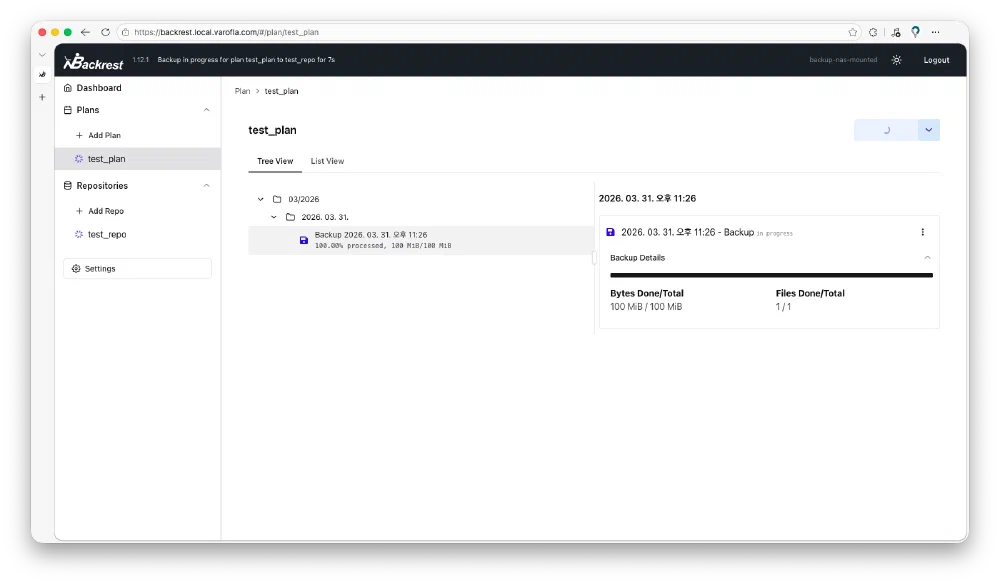This screenshot has height=584, width=1000.
Task: Collapse the 03/2026 folder tree node
Action: click(x=261, y=199)
